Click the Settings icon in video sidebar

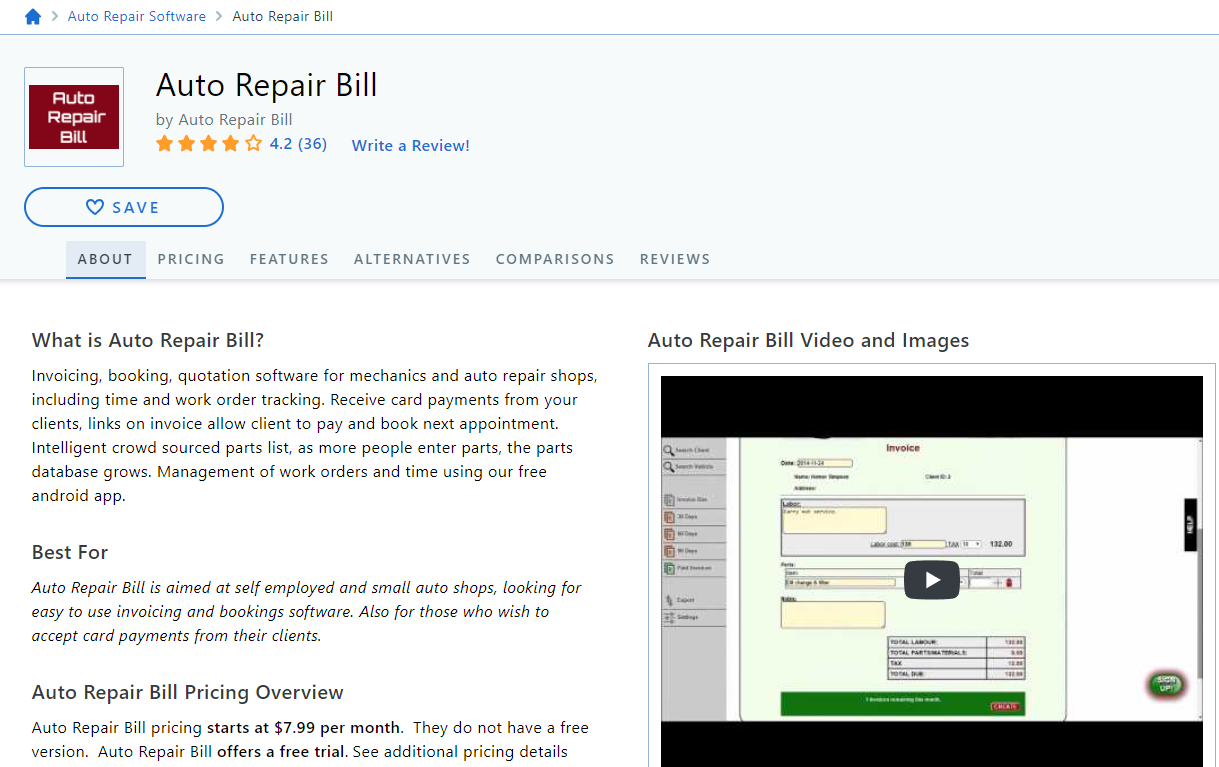(670, 617)
